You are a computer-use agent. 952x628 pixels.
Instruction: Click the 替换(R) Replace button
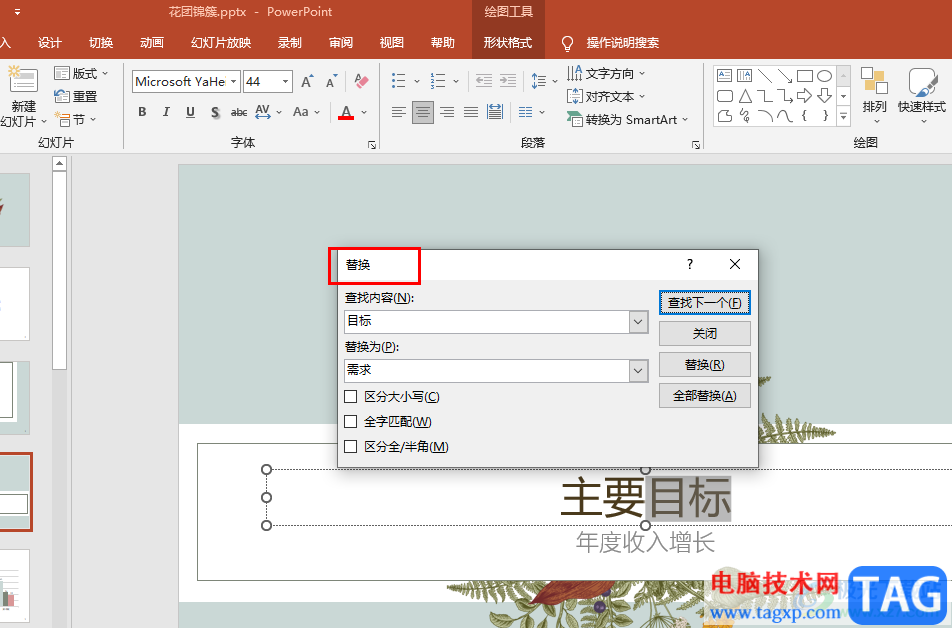(704, 364)
